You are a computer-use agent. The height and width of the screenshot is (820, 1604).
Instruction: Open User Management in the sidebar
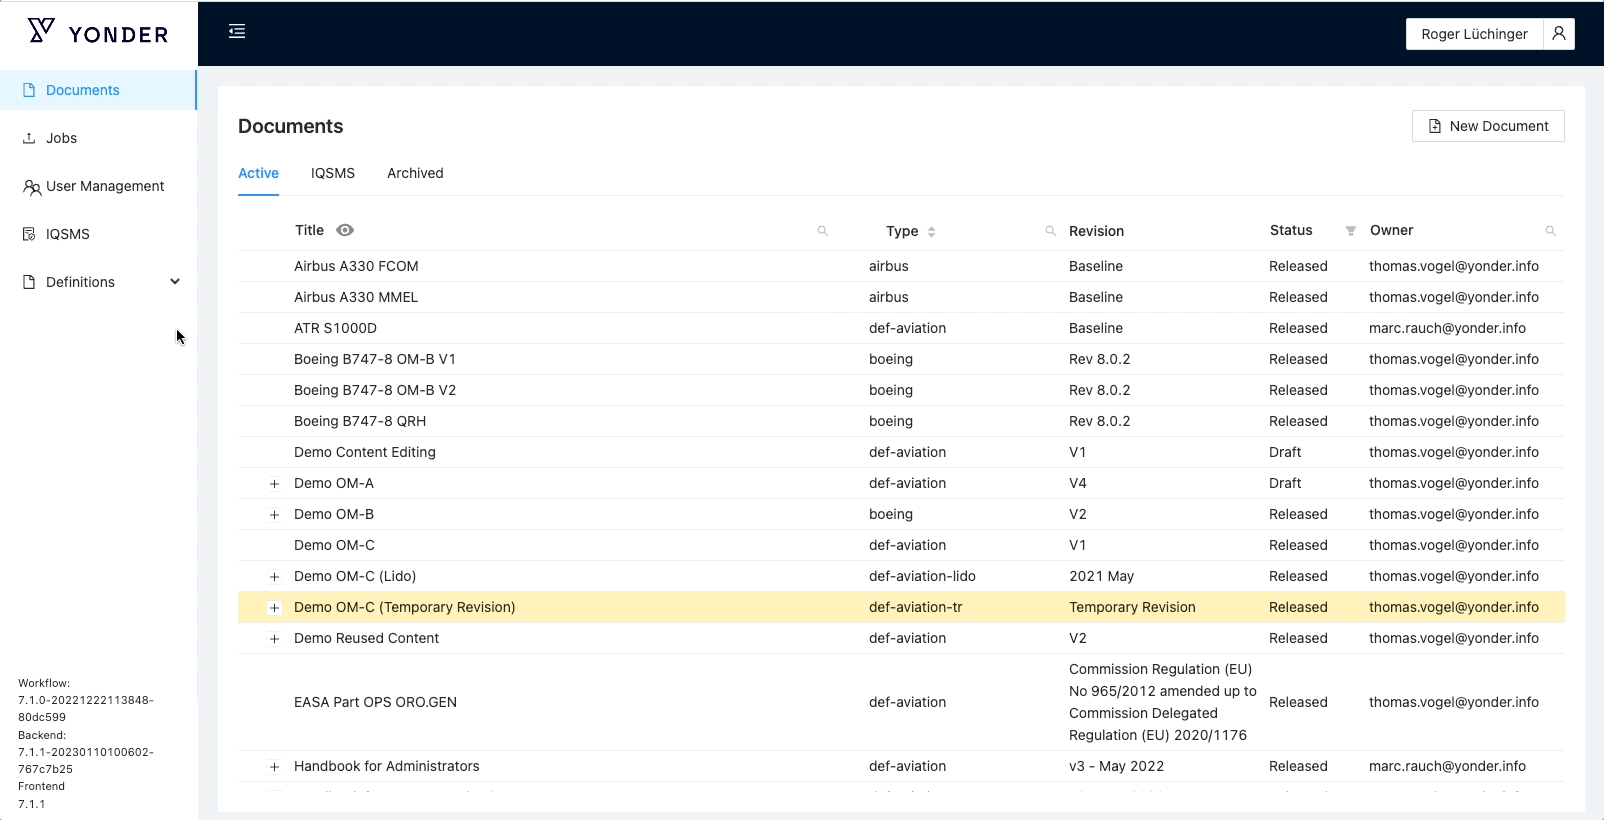[98, 186]
